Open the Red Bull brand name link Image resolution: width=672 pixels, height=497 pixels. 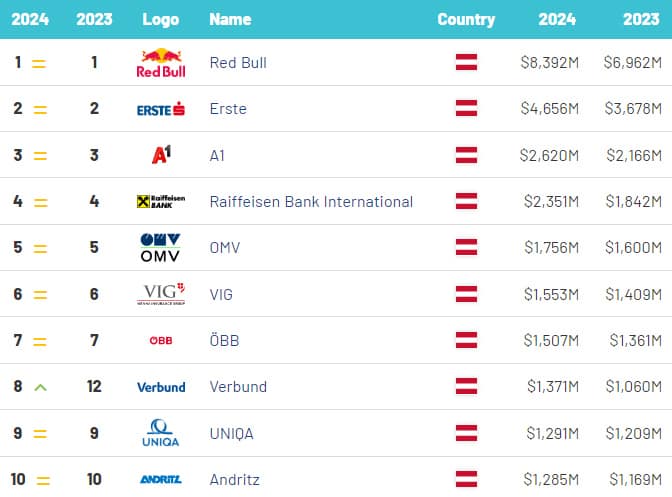point(238,63)
